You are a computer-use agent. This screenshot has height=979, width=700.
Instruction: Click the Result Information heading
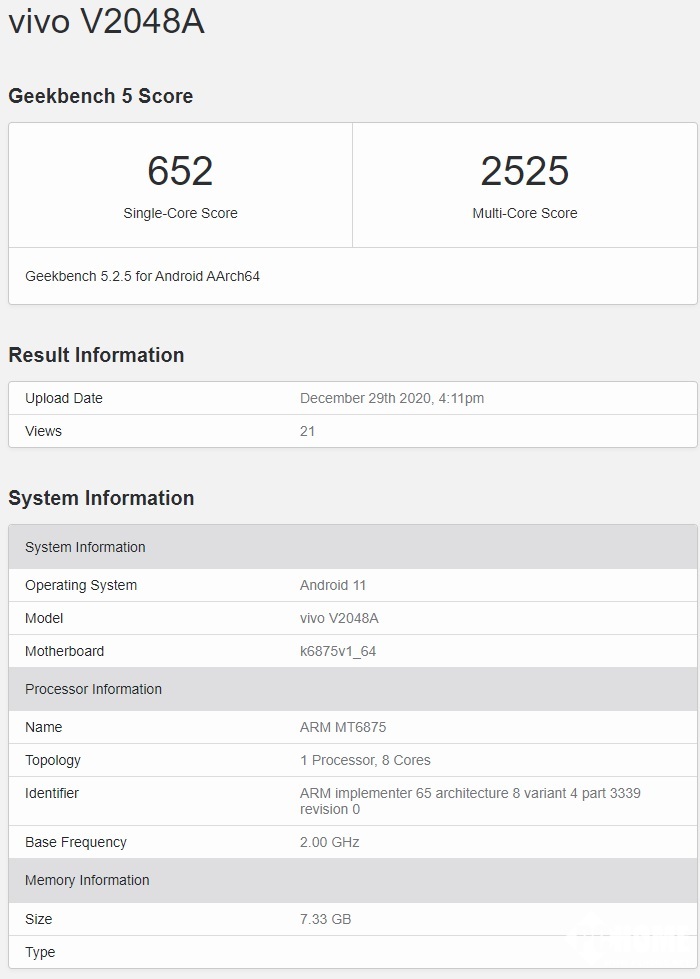click(x=96, y=355)
